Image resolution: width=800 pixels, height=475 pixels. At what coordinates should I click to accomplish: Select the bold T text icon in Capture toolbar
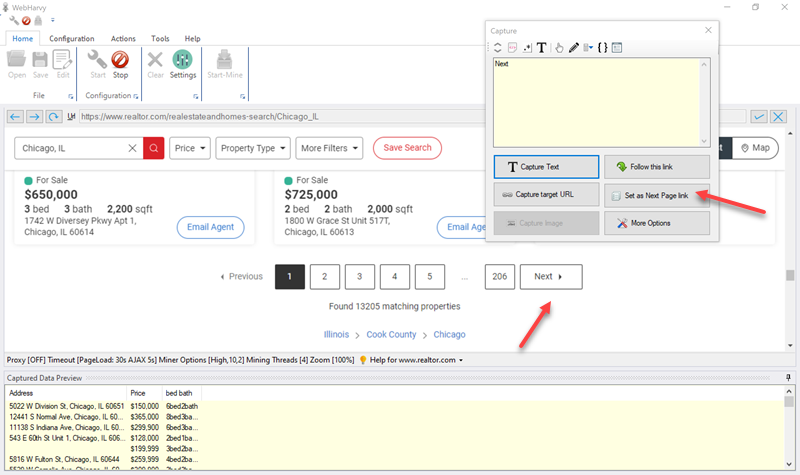[x=541, y=47]
